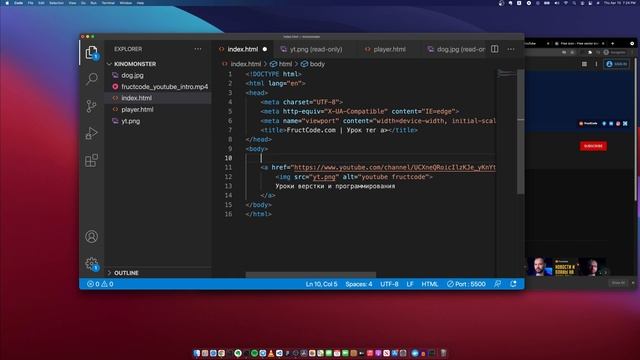Open Trash in the Dock
Screen dimensions: 640x360
coord(443,353)
